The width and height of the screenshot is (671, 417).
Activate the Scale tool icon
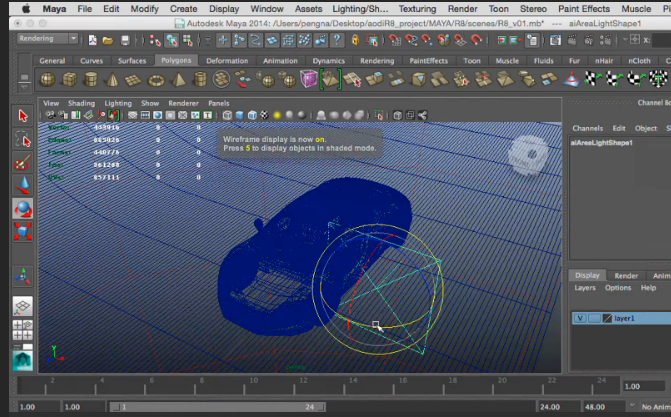23,231
